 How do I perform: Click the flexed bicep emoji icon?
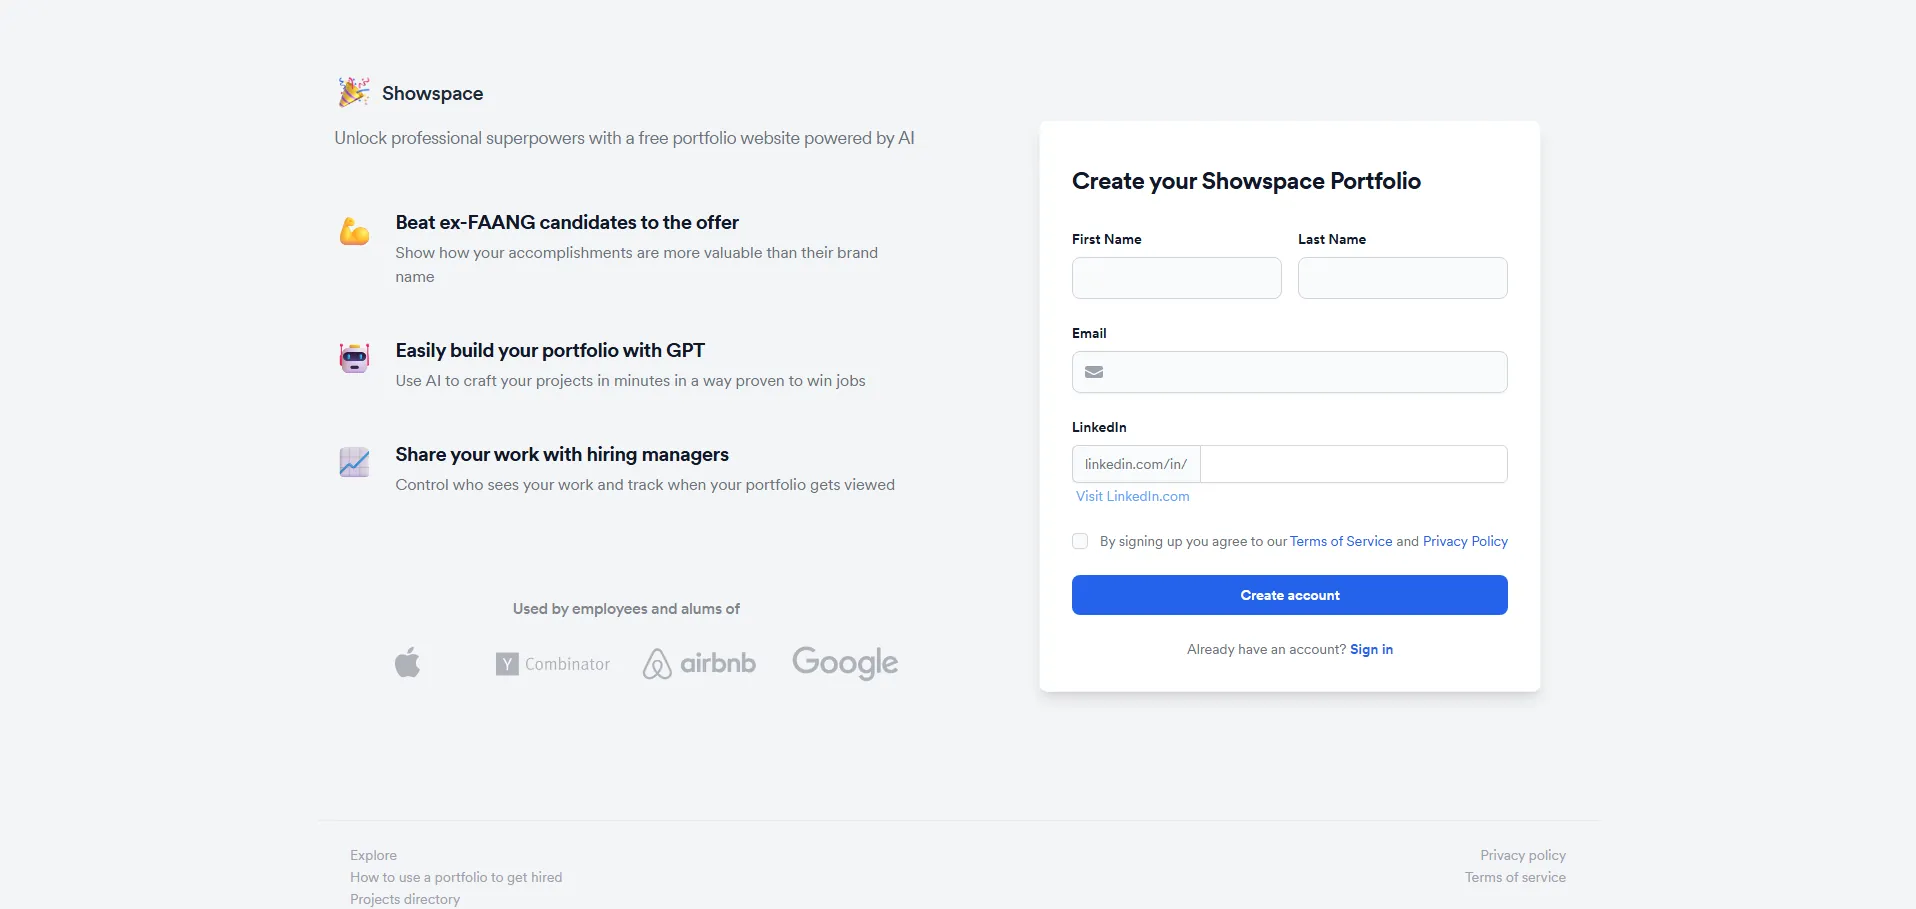(355, 231)
